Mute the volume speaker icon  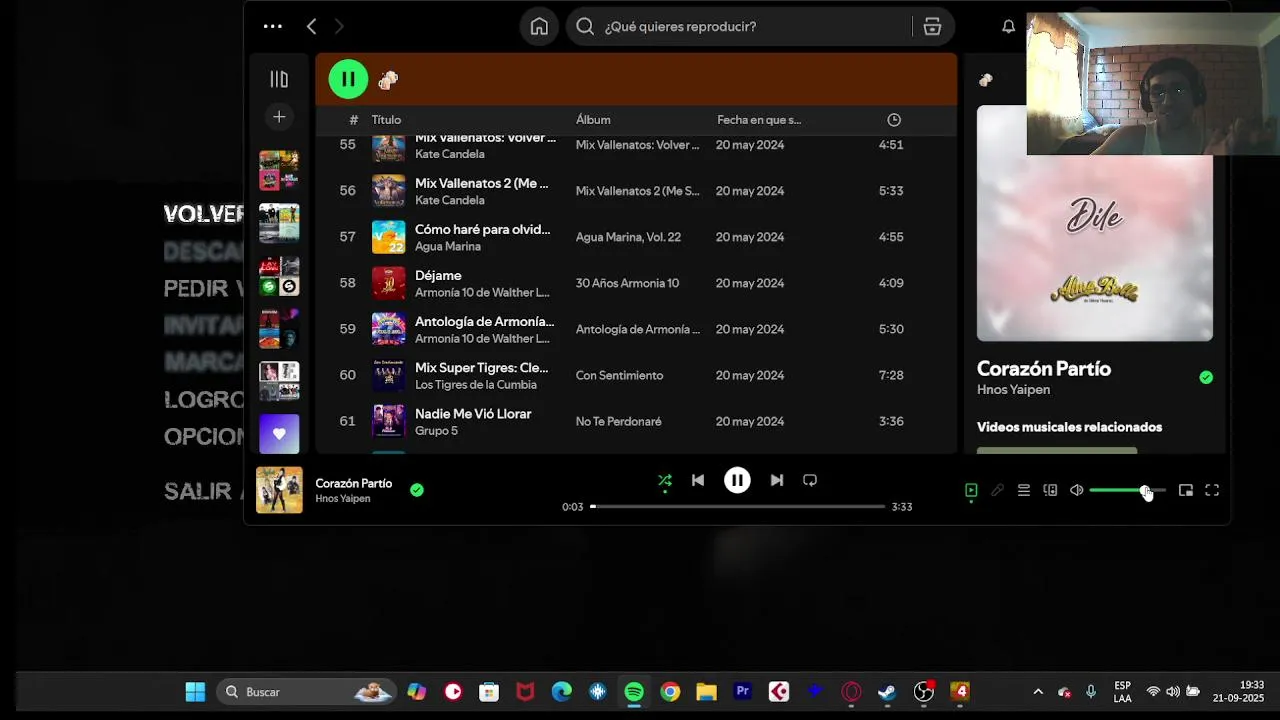[1076, 491]
